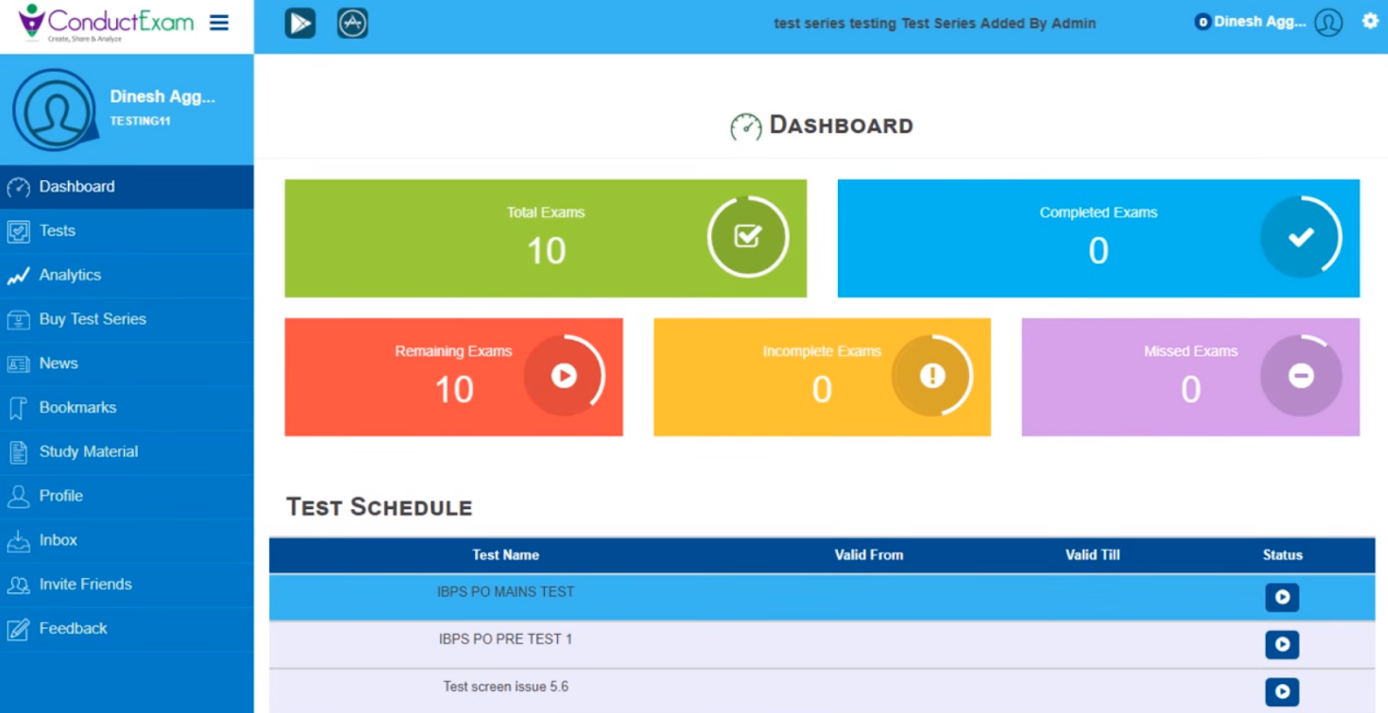Open Tests in the sidebar

coord(57,231)
